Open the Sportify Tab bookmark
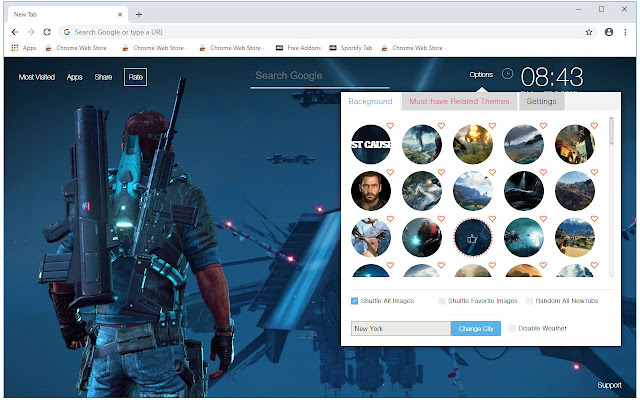This screenshot has height=400, width=640. (x=351, y=48)
